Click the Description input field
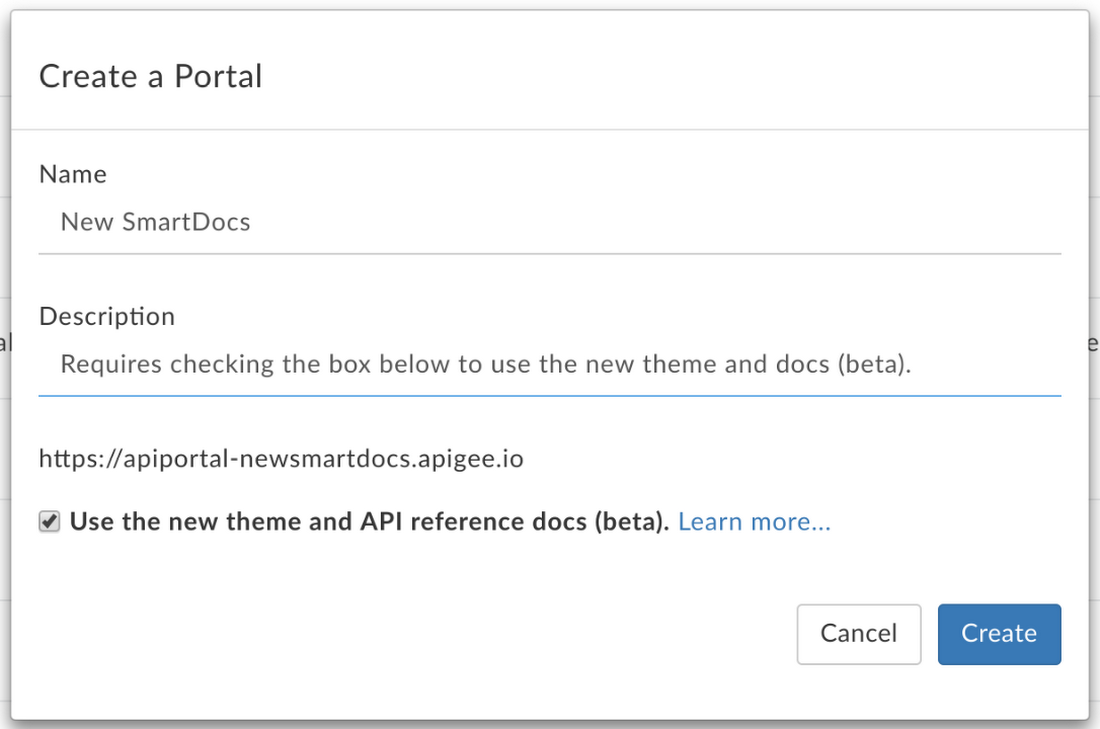This screenshot has height=729, width=1100. (x=549, y=365)
